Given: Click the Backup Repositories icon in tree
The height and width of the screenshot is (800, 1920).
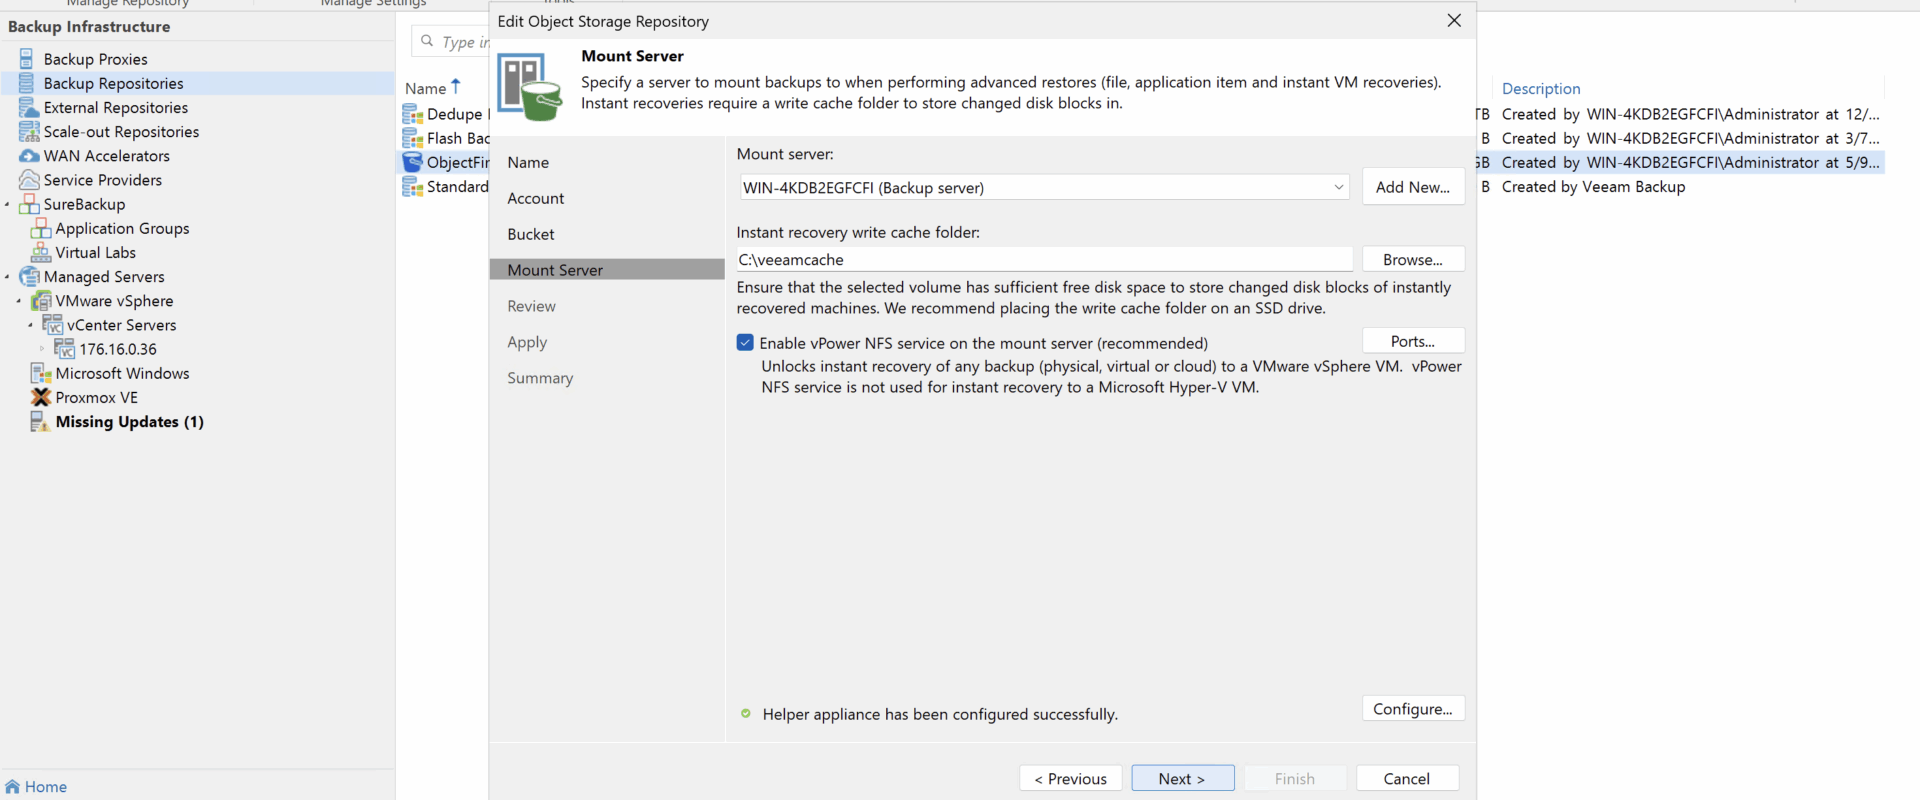Looking at the screenshot, I should 27,83.
